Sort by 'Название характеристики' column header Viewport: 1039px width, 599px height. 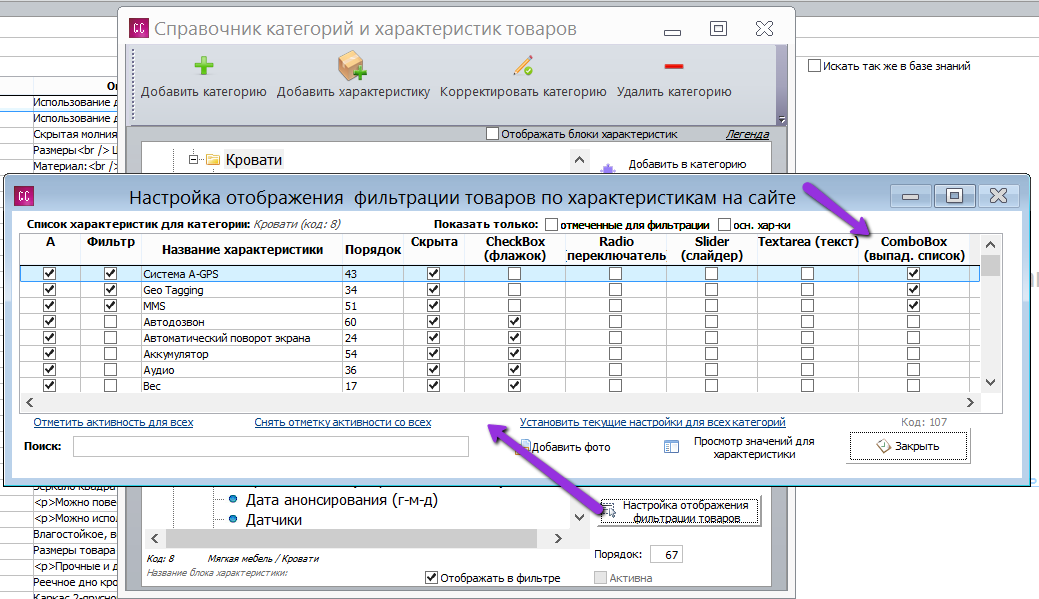pyautogui.click(x=243, y=250)
